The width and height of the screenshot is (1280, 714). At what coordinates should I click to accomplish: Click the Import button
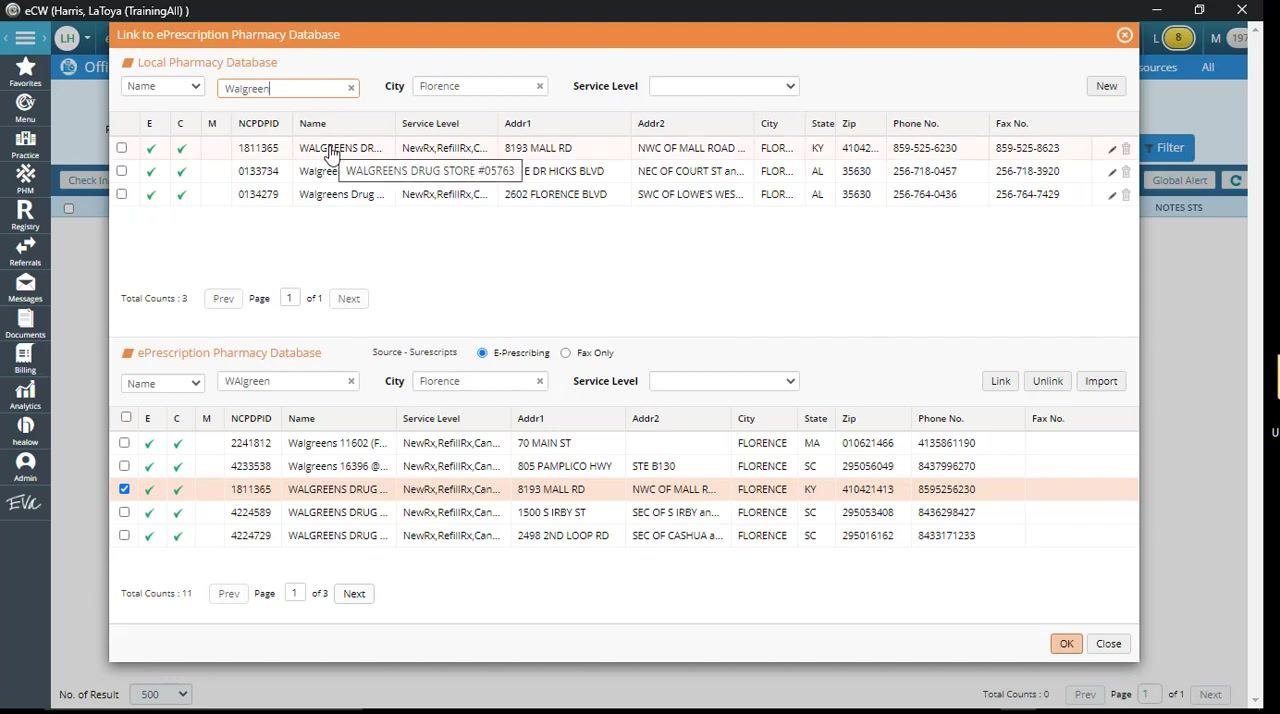tap(1101, 381)
